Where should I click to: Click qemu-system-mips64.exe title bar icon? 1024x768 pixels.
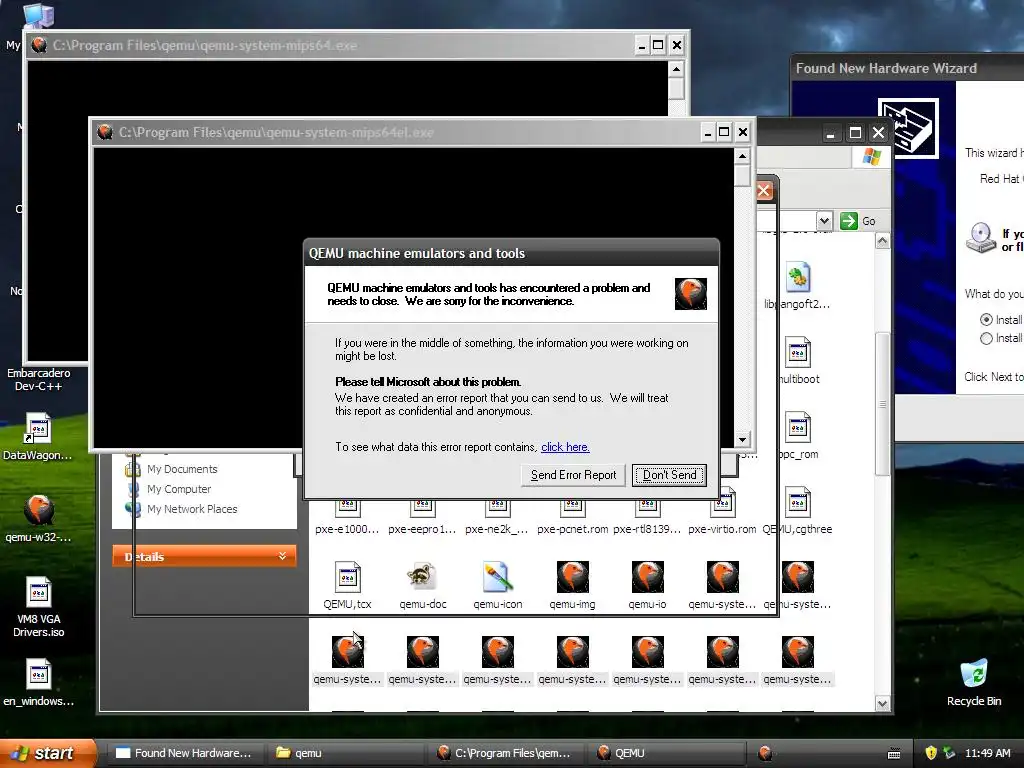pyautogui.click(x=39, y=45)
